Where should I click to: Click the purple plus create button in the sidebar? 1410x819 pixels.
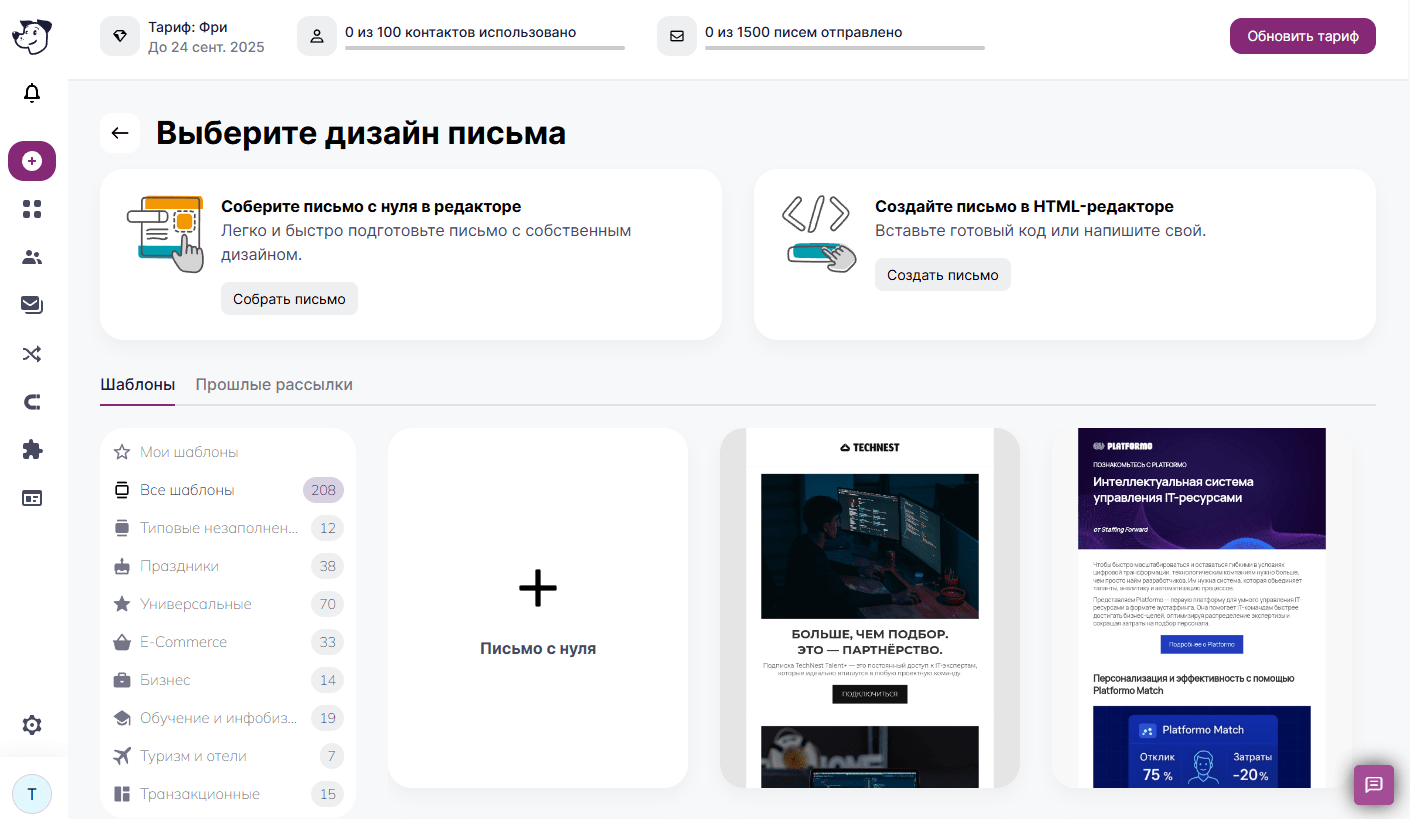[x=32, y=161]
